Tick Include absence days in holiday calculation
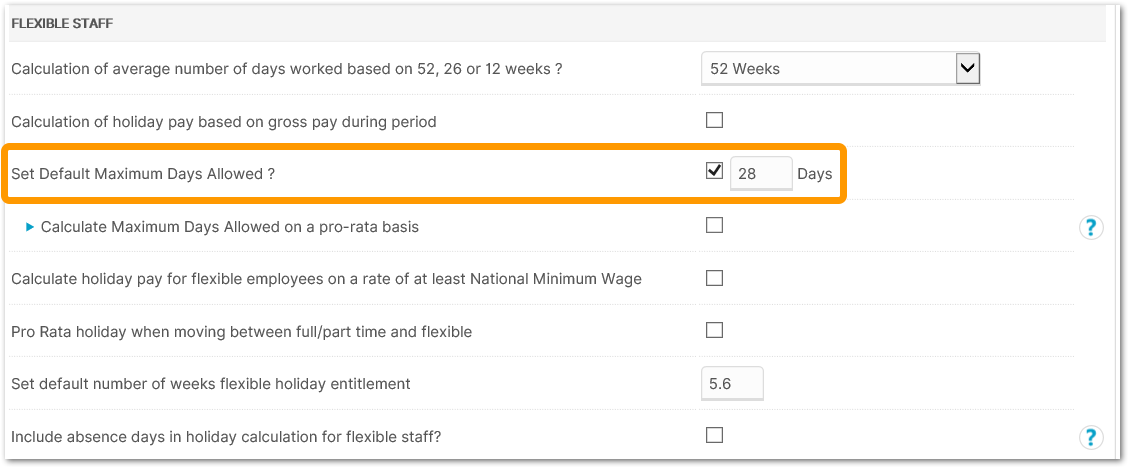 click(x=714, y=434)
